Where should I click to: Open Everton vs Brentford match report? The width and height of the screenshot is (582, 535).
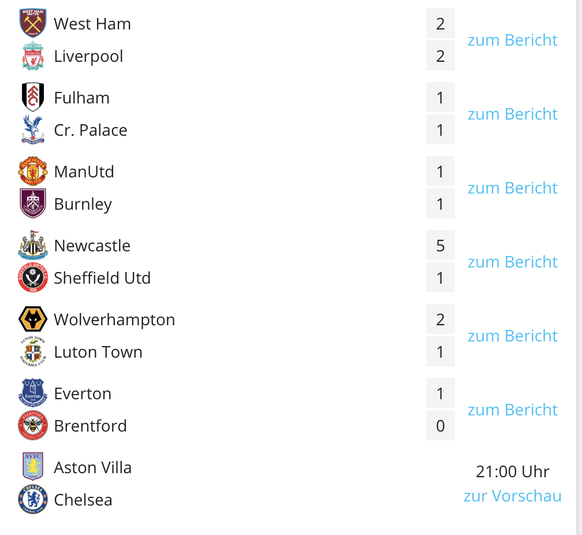512,410
